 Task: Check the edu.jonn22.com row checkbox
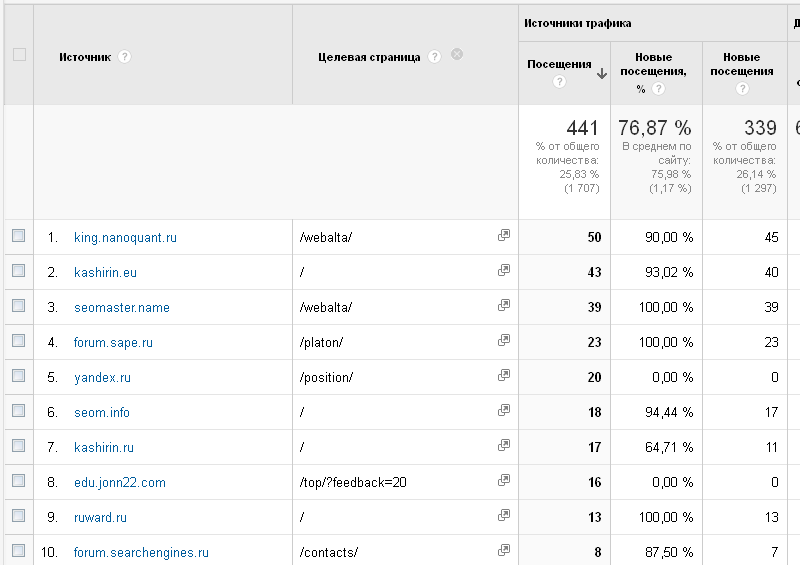[18, 480]
